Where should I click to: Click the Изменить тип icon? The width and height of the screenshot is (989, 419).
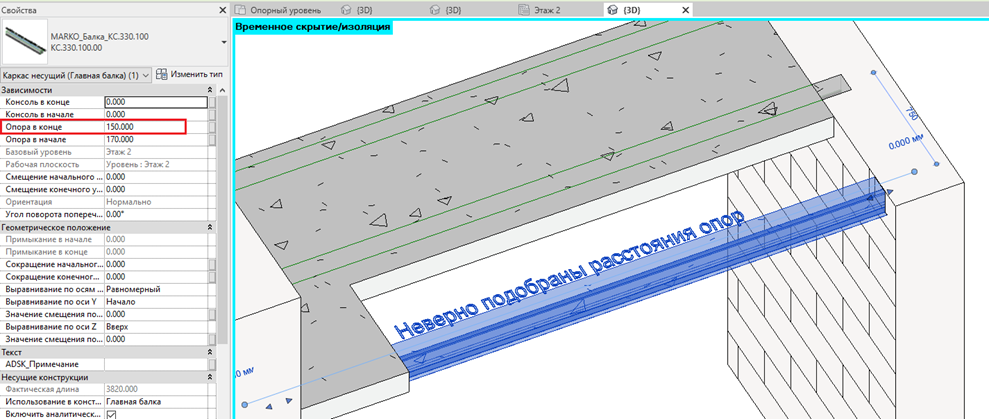161,74
